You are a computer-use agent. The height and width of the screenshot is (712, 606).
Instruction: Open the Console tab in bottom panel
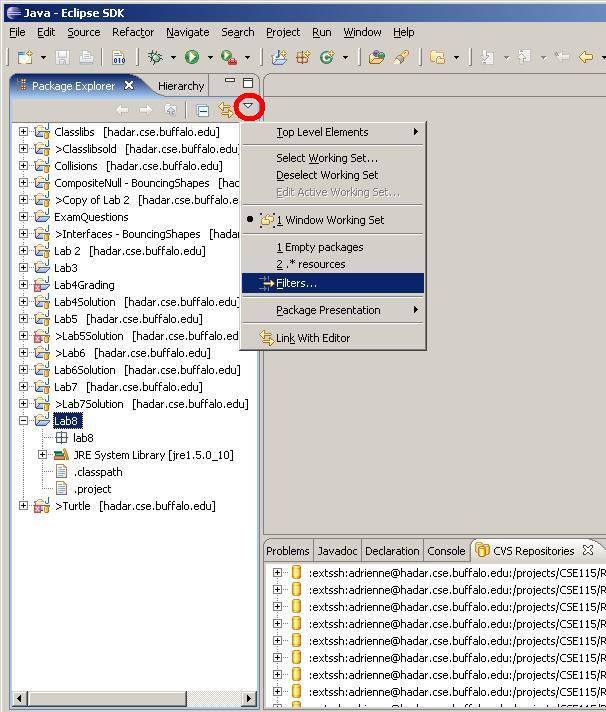(446, 551)
